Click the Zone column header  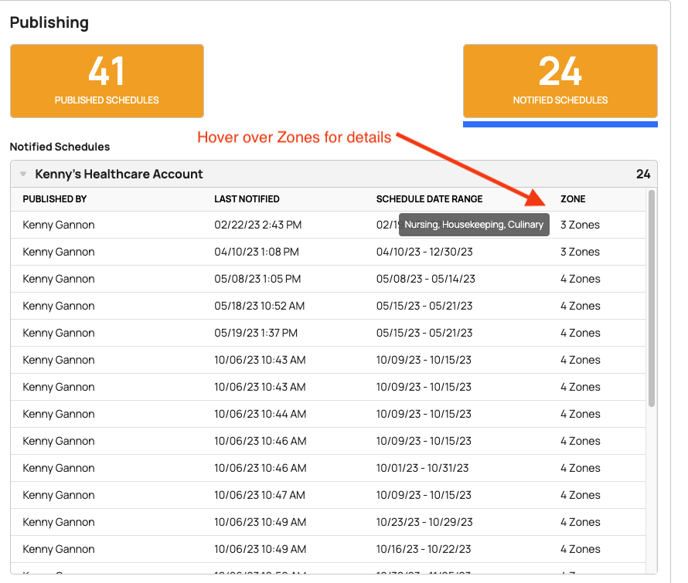[x=573, y=199]
